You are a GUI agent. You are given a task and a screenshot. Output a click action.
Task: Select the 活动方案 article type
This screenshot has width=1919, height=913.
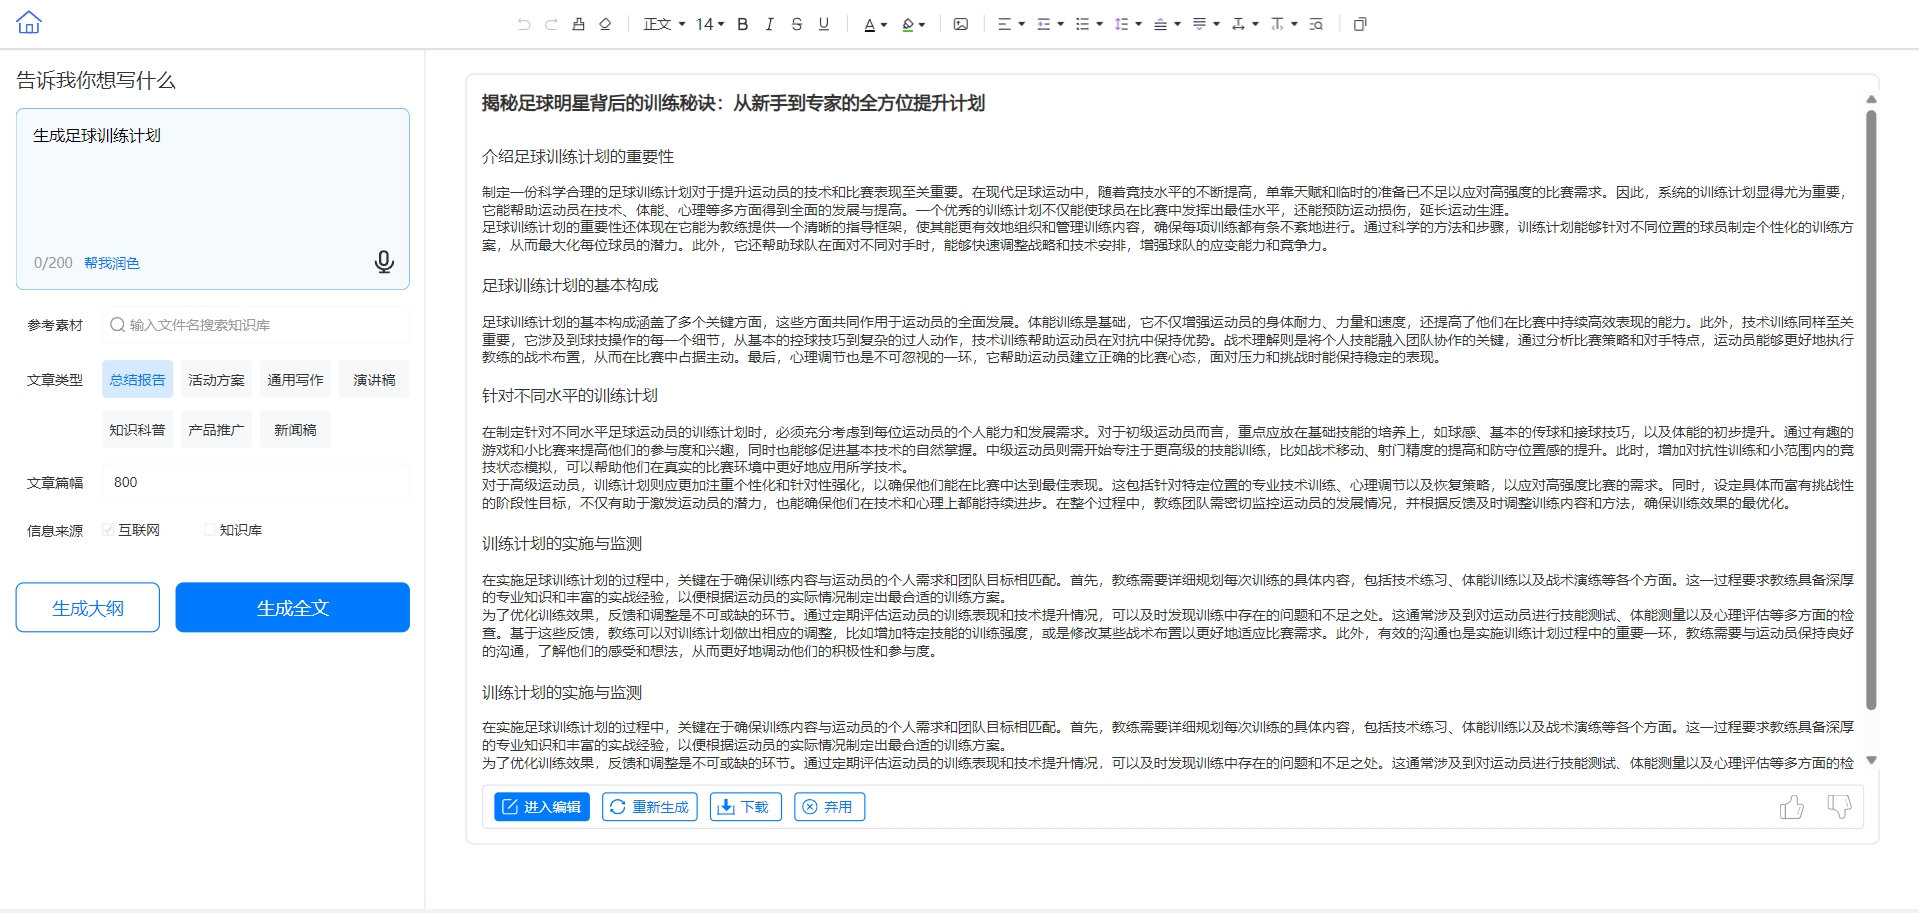pyautogui.click(x=216, y=380)
